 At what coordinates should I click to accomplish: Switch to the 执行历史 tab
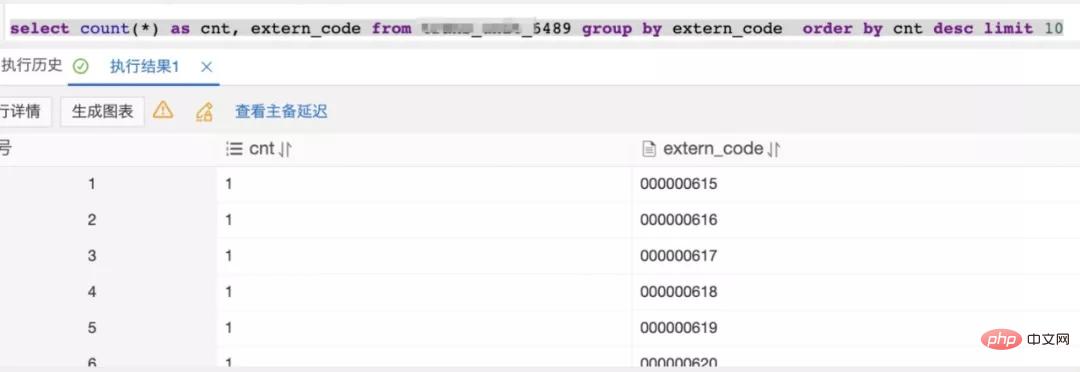pyautogui.click(x=32, y=66)
